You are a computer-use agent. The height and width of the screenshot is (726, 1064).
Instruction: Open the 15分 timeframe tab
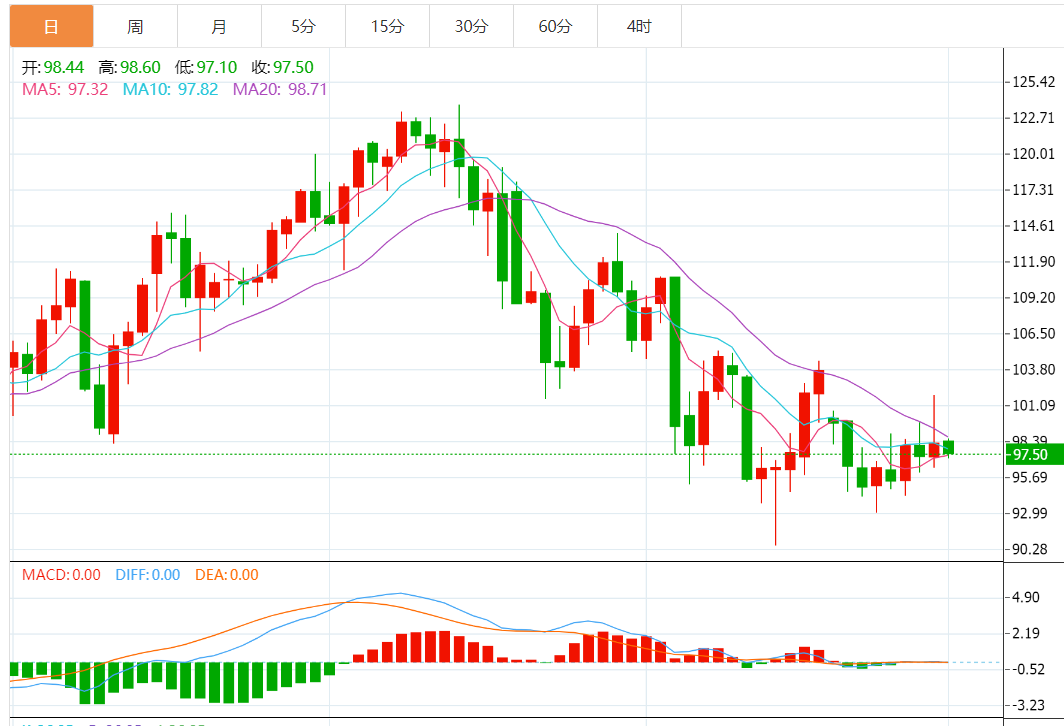pos(387,26)
